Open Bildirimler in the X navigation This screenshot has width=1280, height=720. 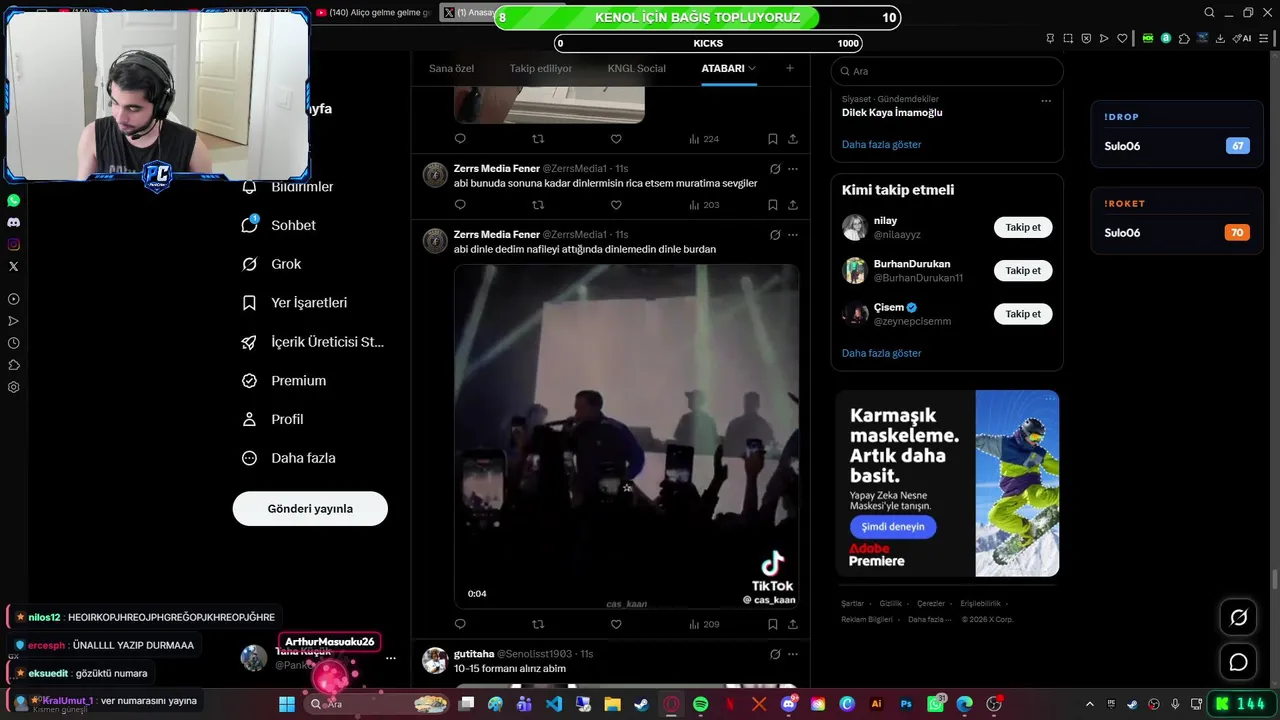pyautogui.click(x=288, y=187)
